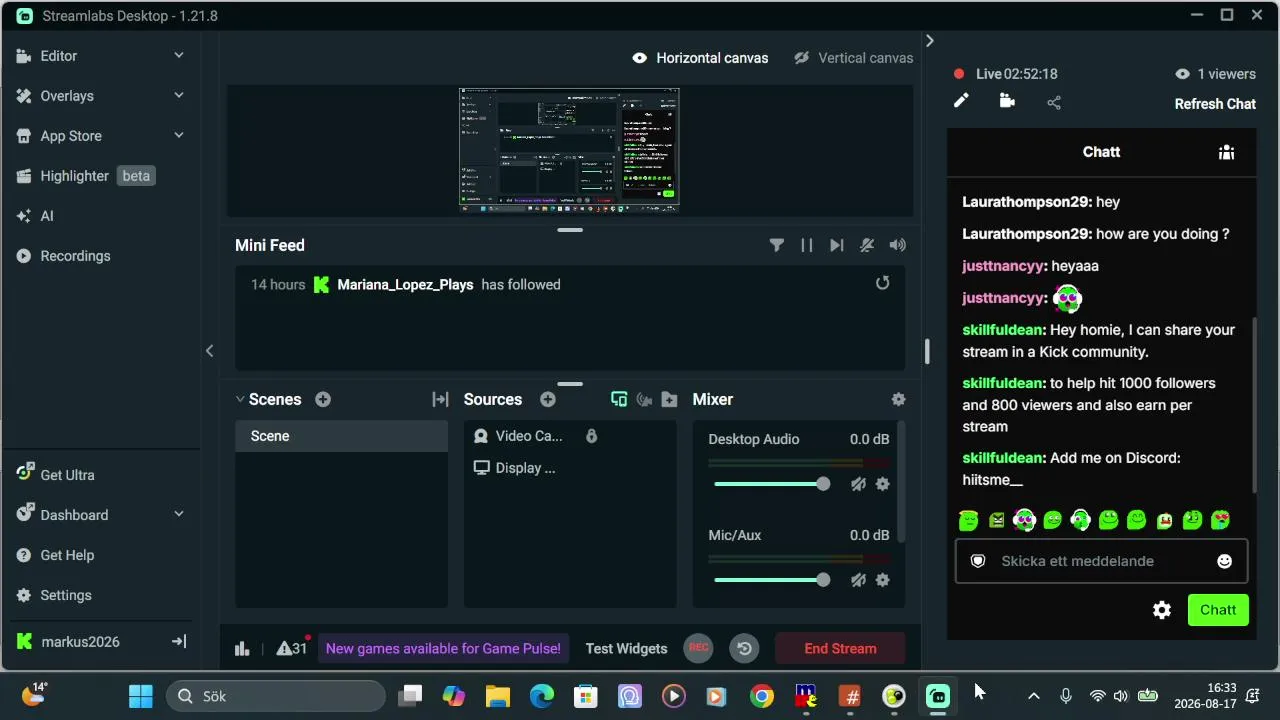The width and height of the screenshot is (1280, 720).
Task: Open the guest cam icon in Sources header
Action: click(644, 399)
